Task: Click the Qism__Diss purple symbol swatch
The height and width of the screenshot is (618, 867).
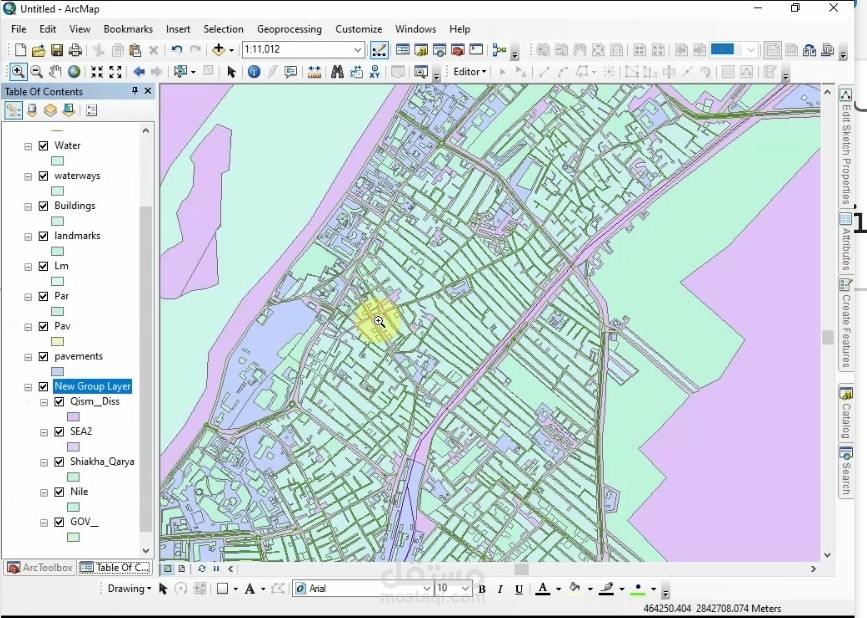Action: tap(73, 417)
